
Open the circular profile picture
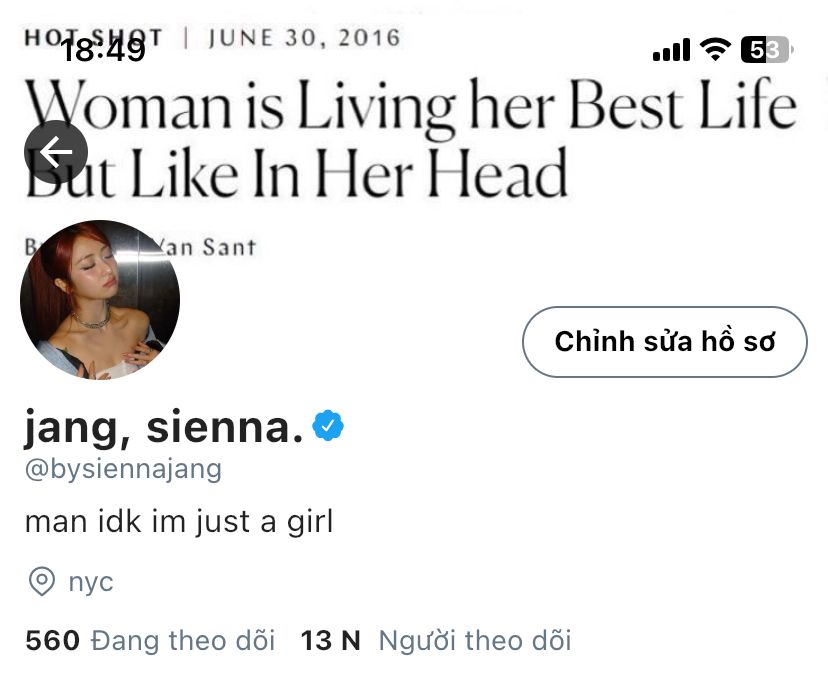coord(100,299)
